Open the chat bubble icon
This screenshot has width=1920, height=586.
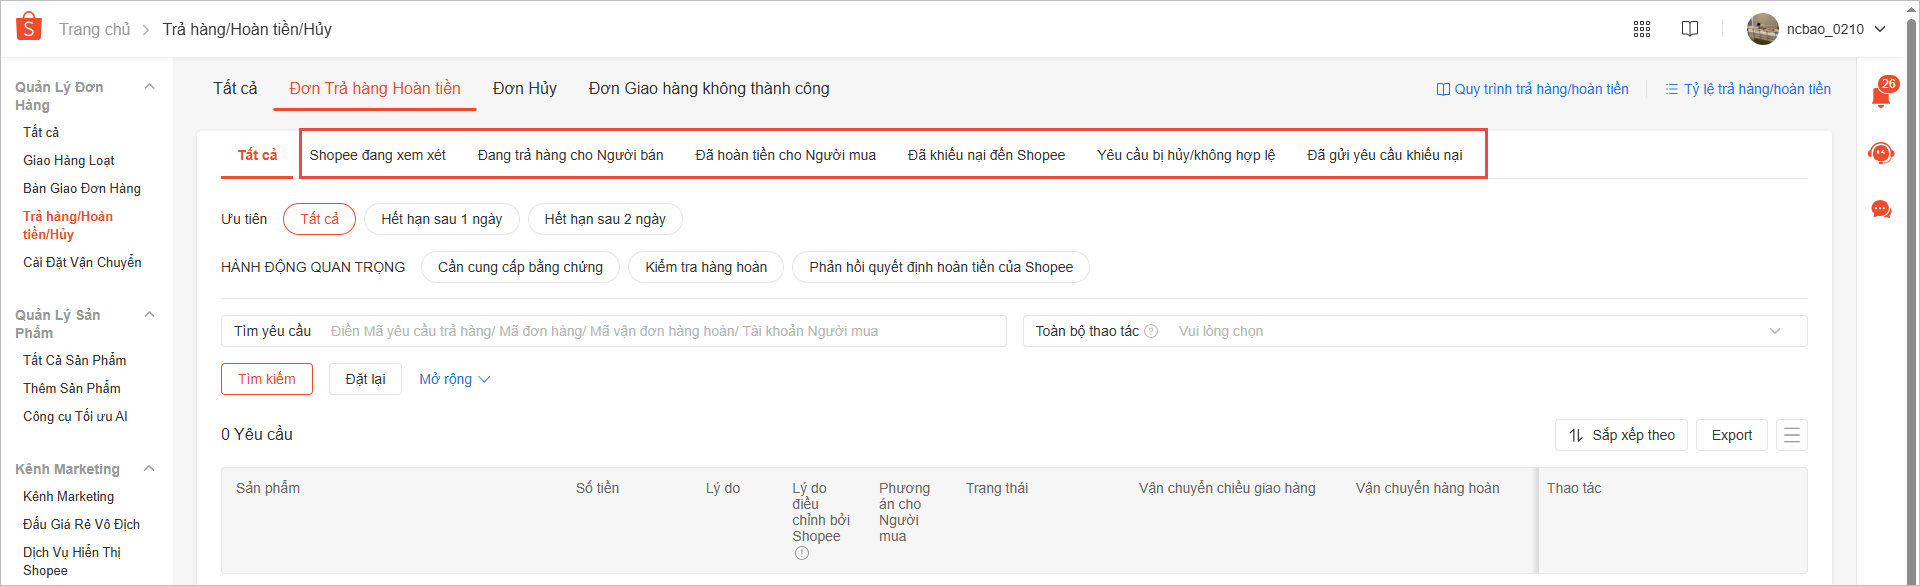(1881, 210)
